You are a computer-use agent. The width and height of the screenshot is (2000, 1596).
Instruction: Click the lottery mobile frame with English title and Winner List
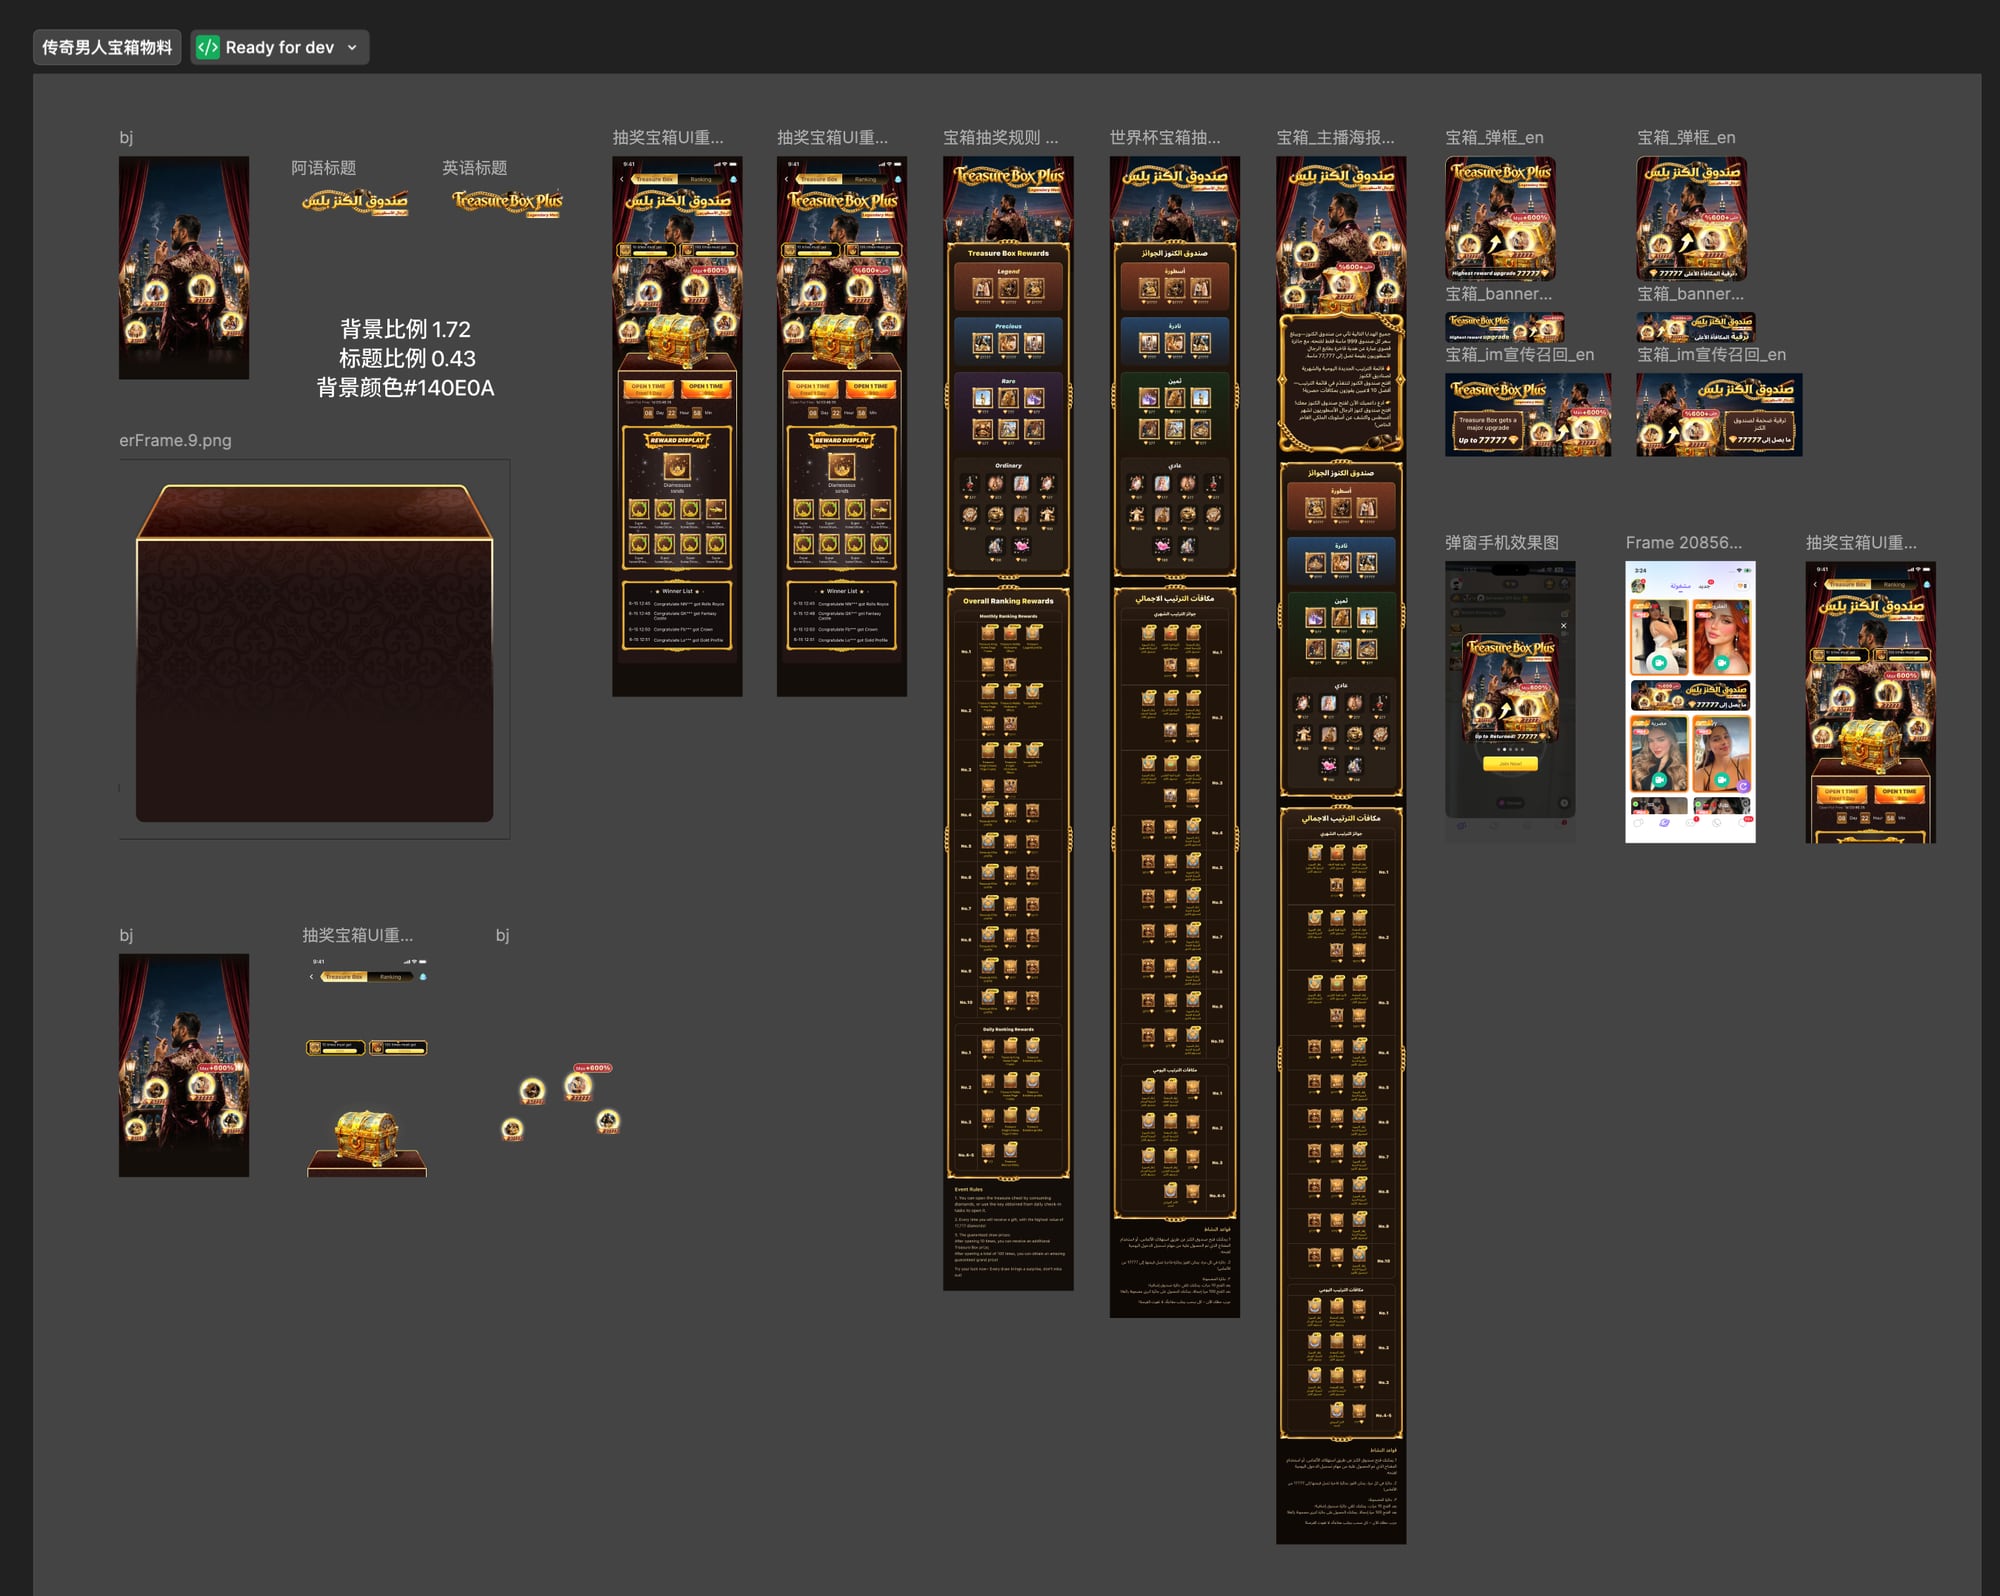click(842, 426)
